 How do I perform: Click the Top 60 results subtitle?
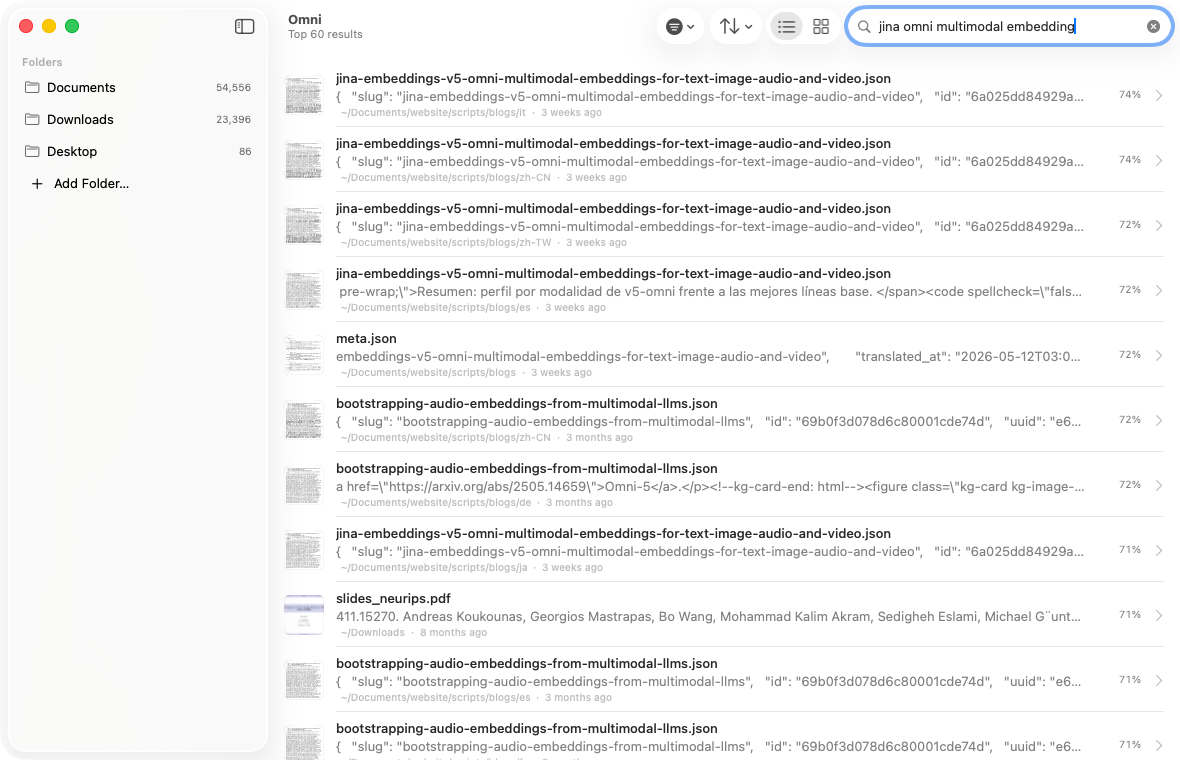click(325, 35)
